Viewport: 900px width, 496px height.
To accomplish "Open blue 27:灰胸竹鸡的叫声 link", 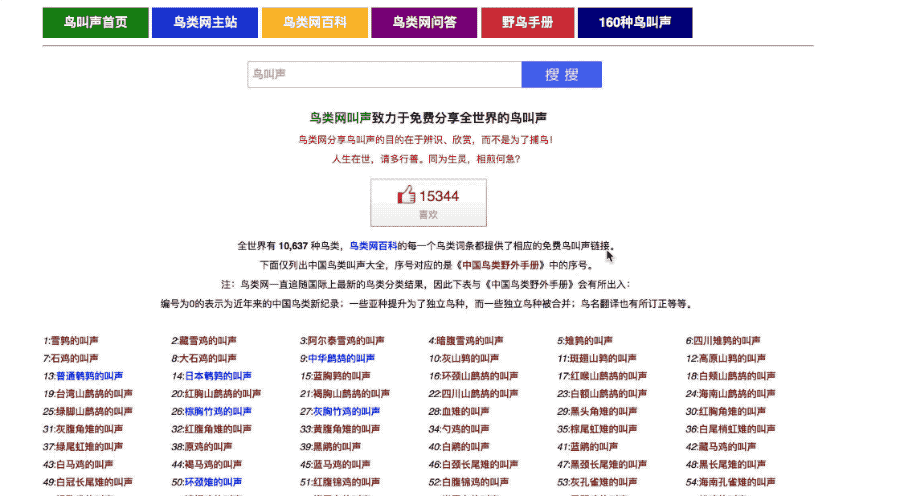I will 340,412.
